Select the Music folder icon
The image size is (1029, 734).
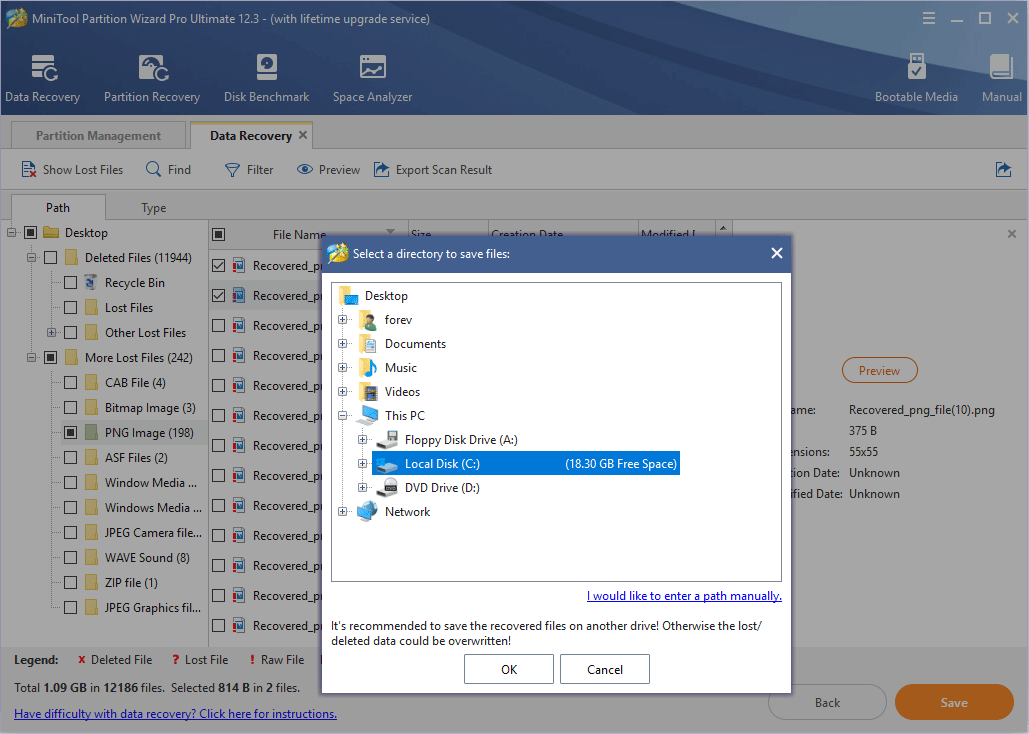coord(369,368)
